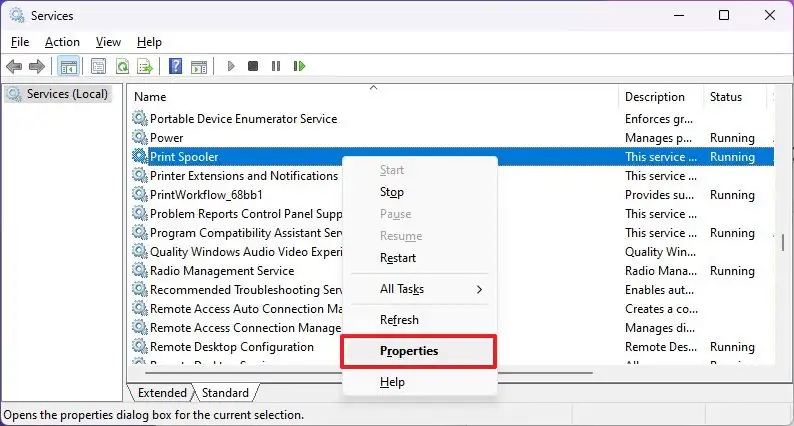Click gear icon beside Remote Desktop Configuration

tap(140, 346)
